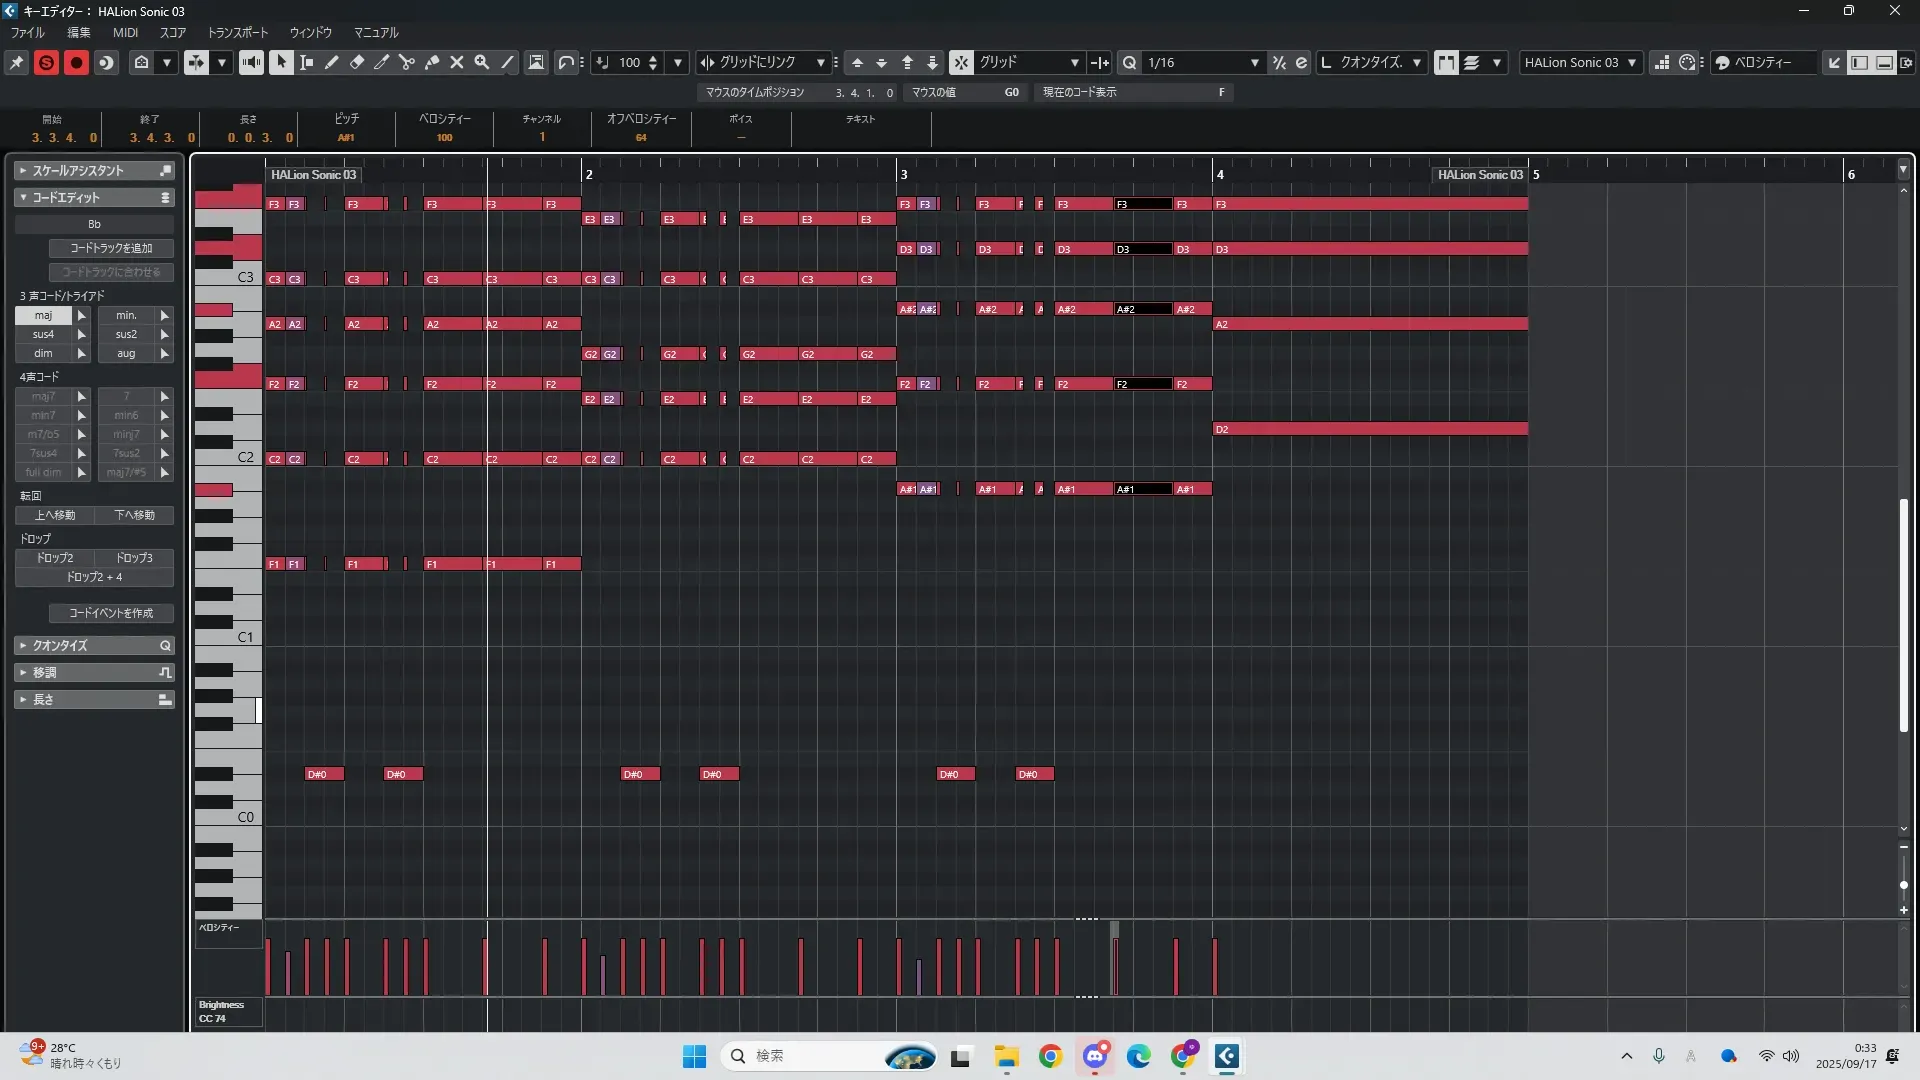Click the Add to Chord Track button
Viewport: 1920px width, 1080px height.
[111, 248]
